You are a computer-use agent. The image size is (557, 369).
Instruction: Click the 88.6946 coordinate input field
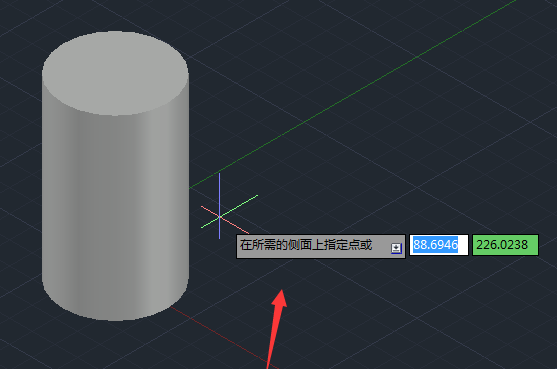click(x=439, y=245)
